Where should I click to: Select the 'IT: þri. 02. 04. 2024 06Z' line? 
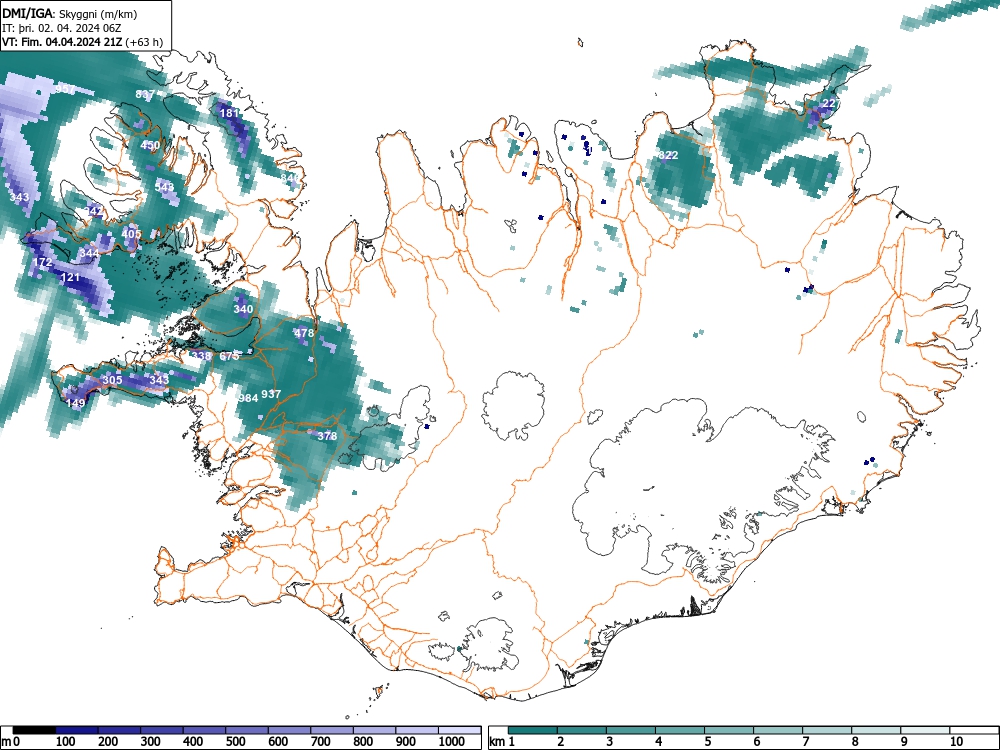[x=61, y=28]
